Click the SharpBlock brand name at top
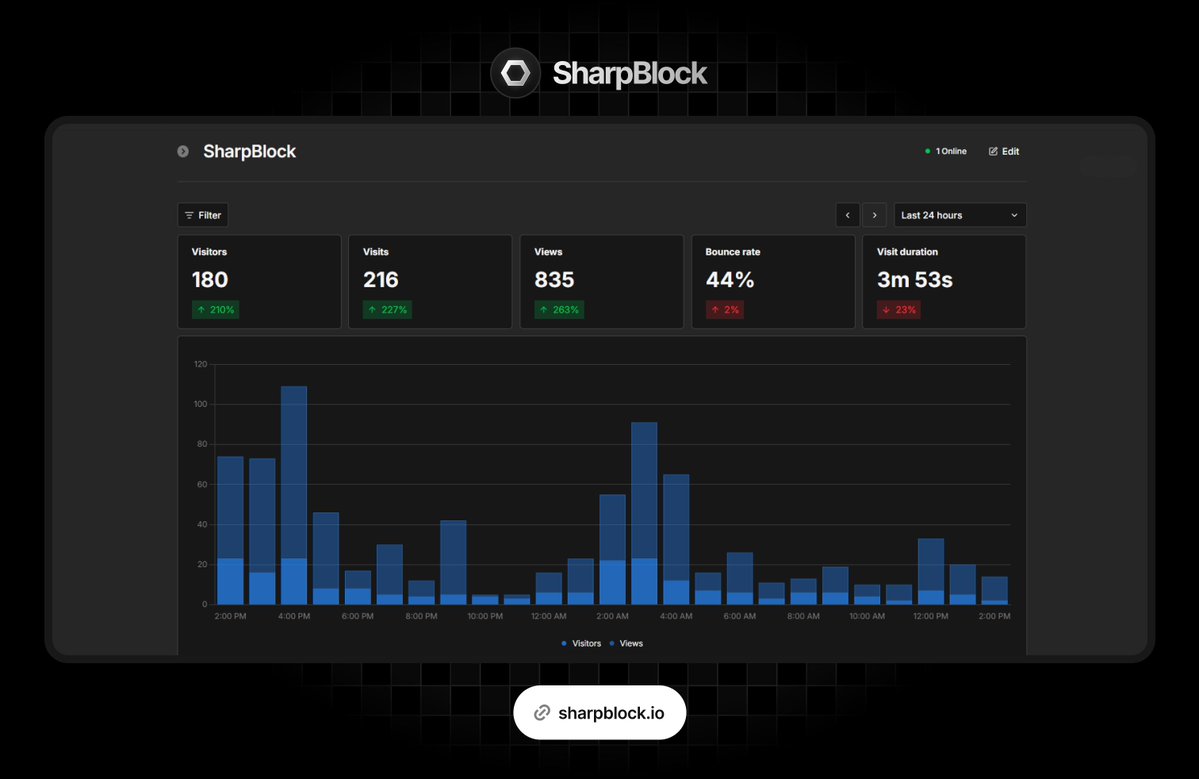The image size is (1199, 779). coord(630,73)
